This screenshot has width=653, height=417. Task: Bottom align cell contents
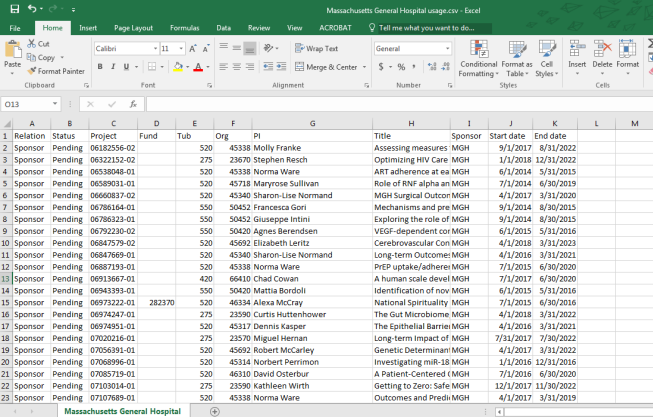click(250, 48)
